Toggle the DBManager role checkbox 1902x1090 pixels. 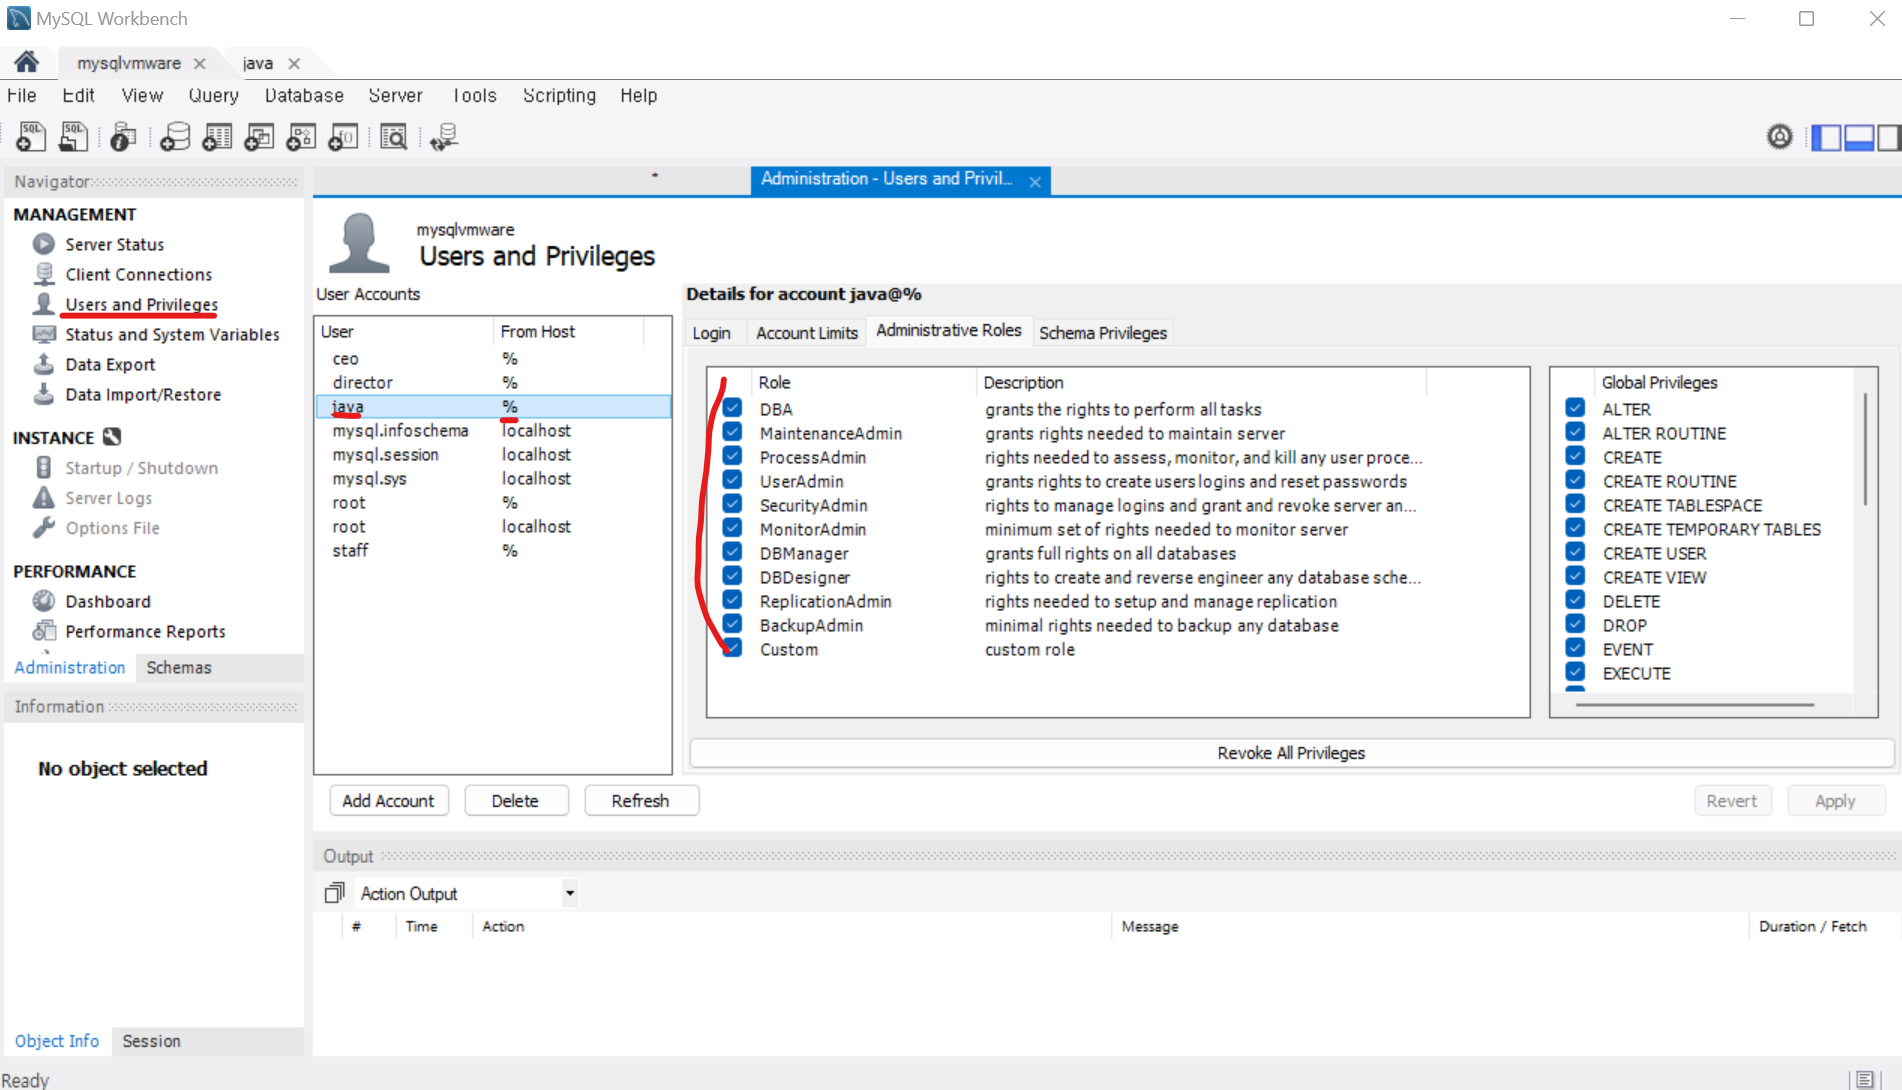732,552
